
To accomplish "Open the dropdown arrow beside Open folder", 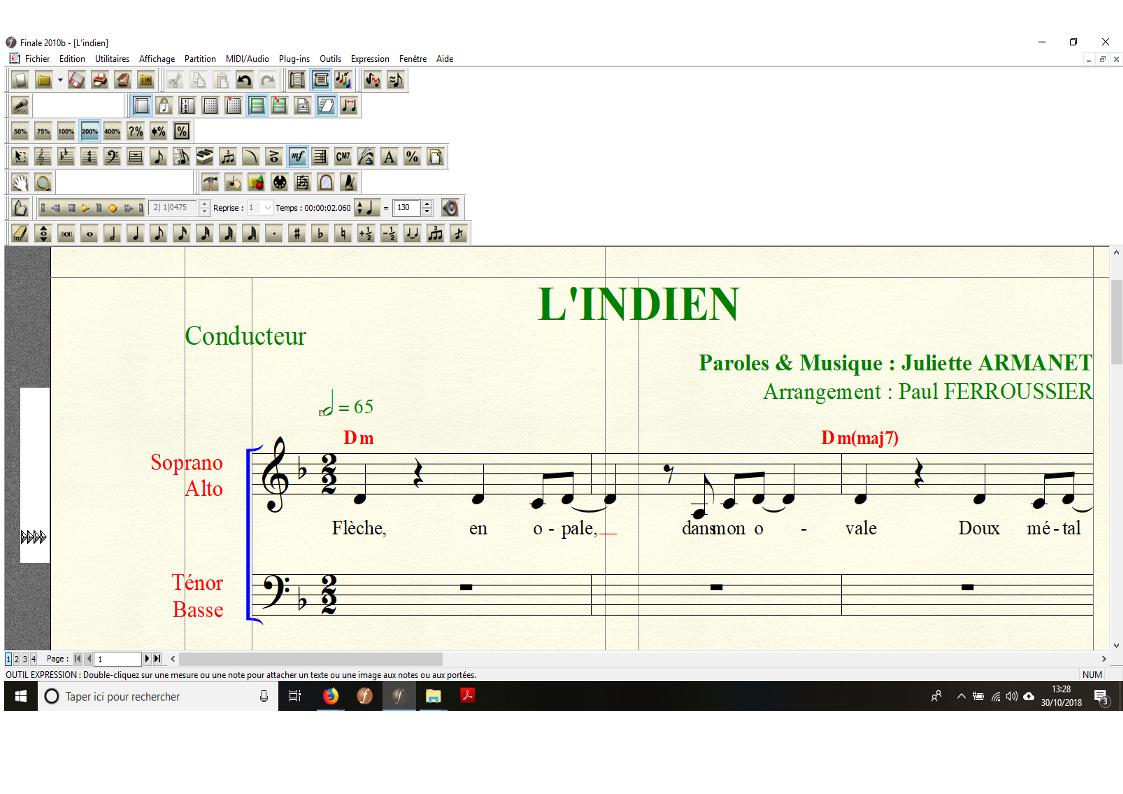I will tap(60, 79).
